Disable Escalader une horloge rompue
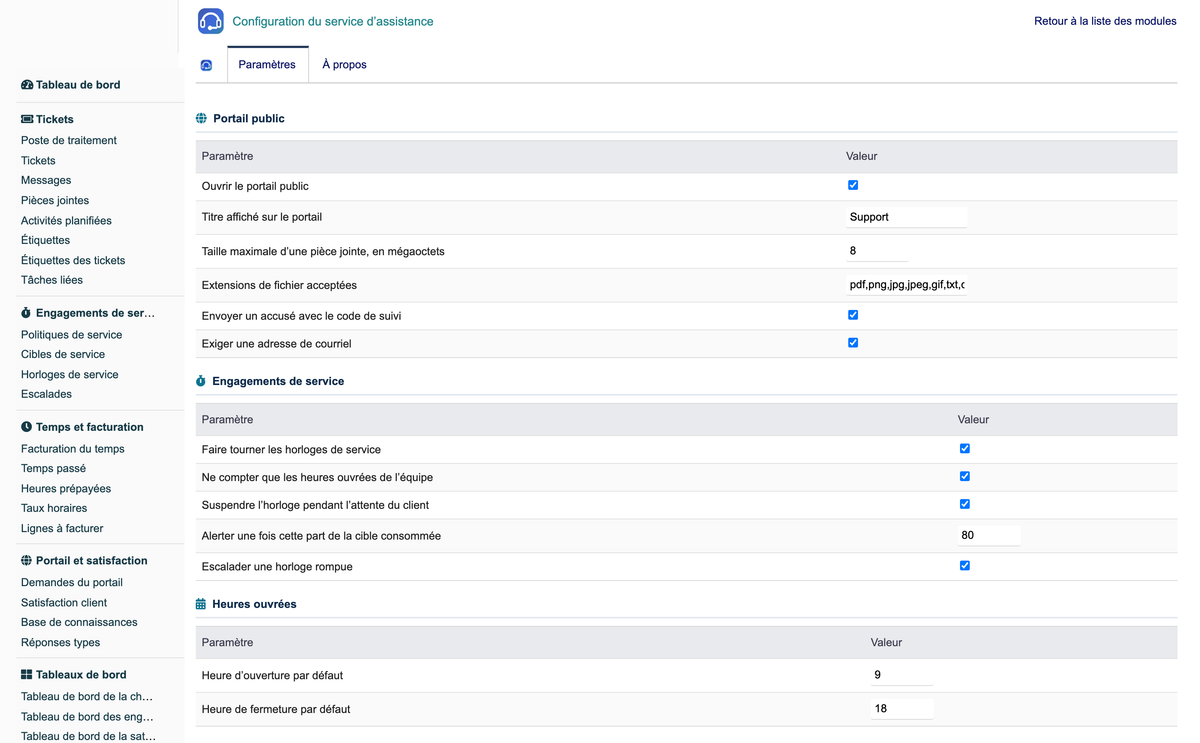The width and height of the screenshot is (1200, 743). (965, 566)
